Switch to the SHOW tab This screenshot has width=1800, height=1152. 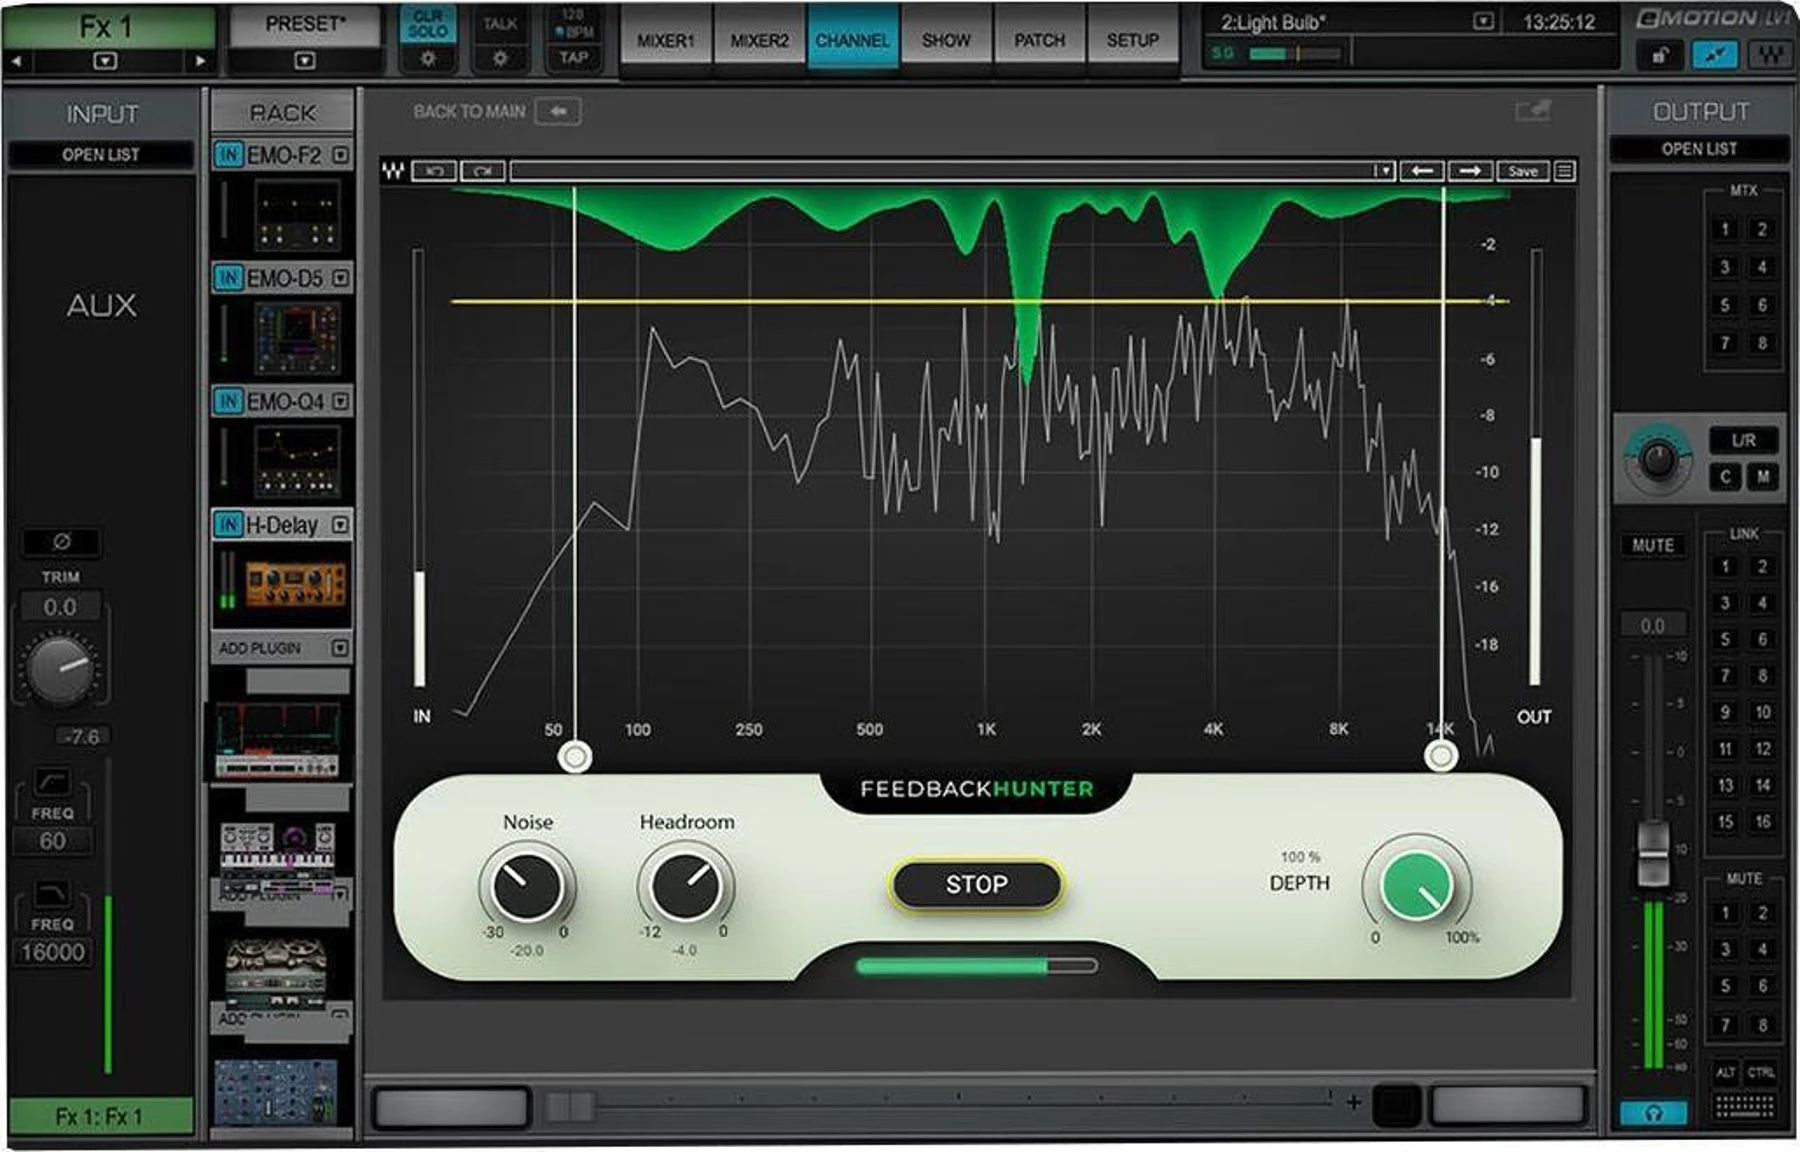[x=946, y=38]
